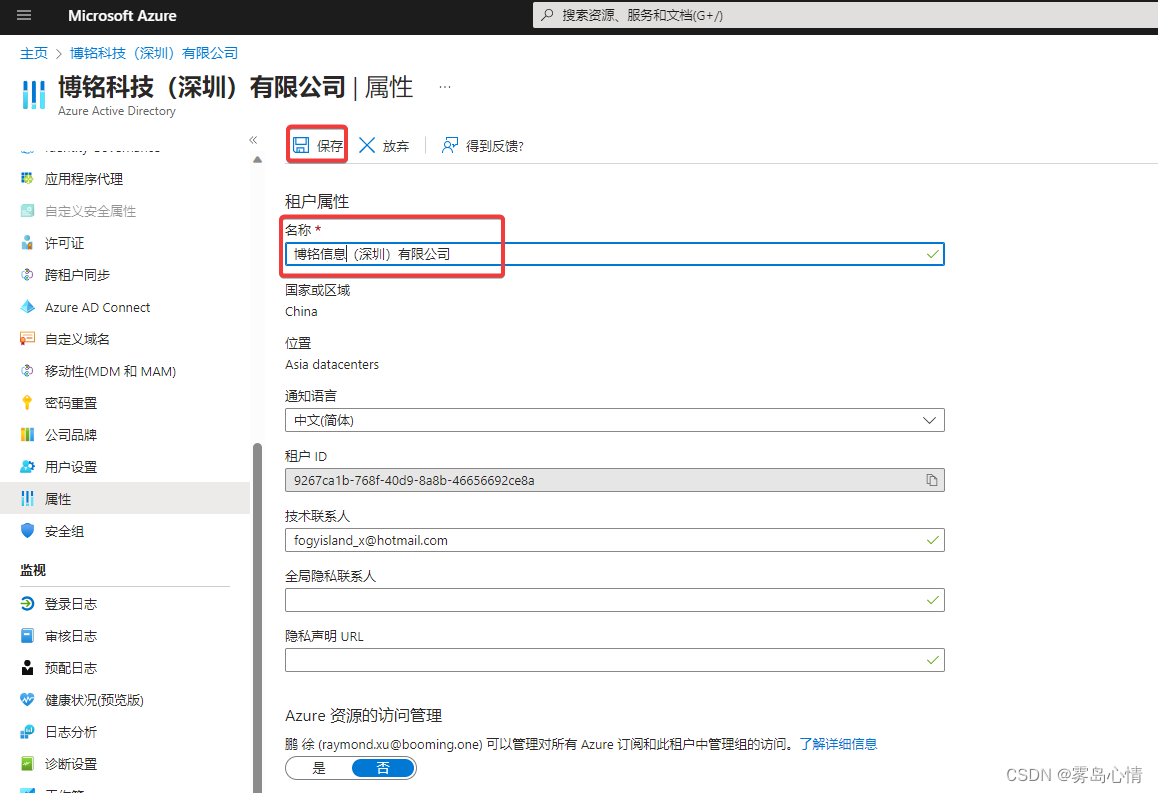Viewport: 1158px width, 793px height.
Task: Click the Microsoft Azure portal title
Action: pyautogui.click(x=122, y=16)
